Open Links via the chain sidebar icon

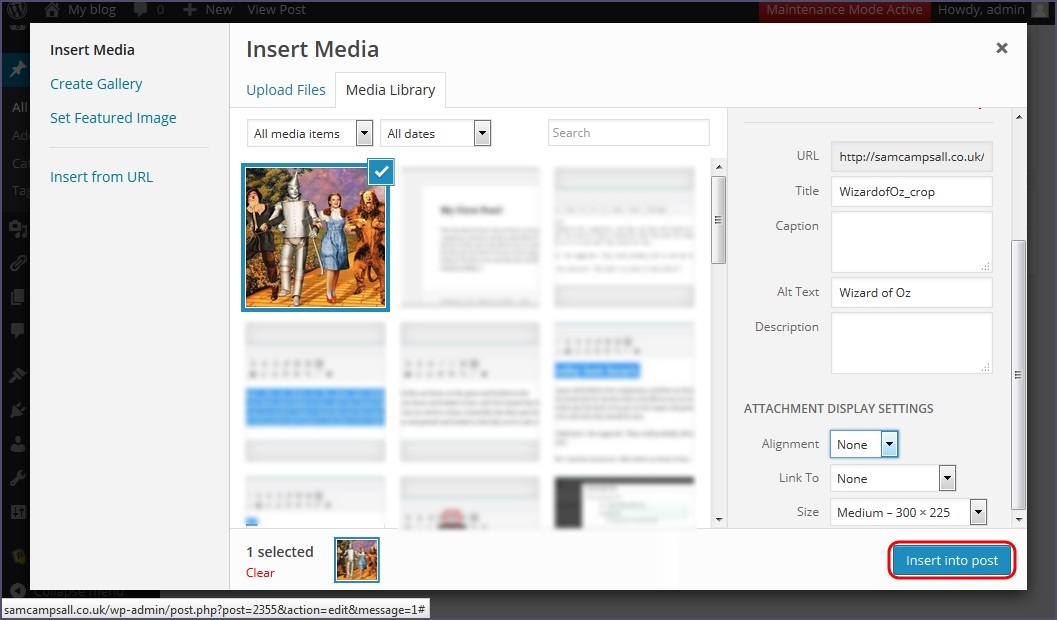(x=17, y=264)
